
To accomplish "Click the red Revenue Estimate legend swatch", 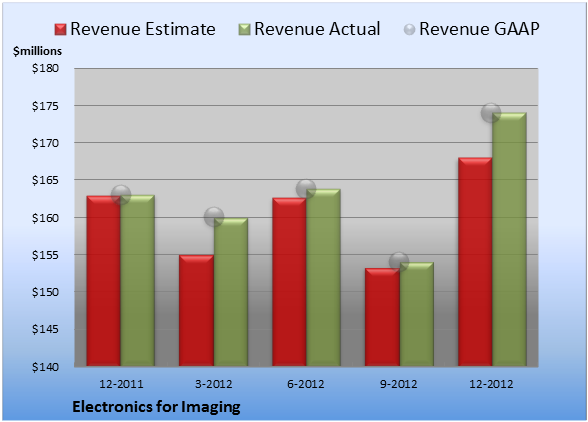I will pyautogui.click(x=60, y=30).
